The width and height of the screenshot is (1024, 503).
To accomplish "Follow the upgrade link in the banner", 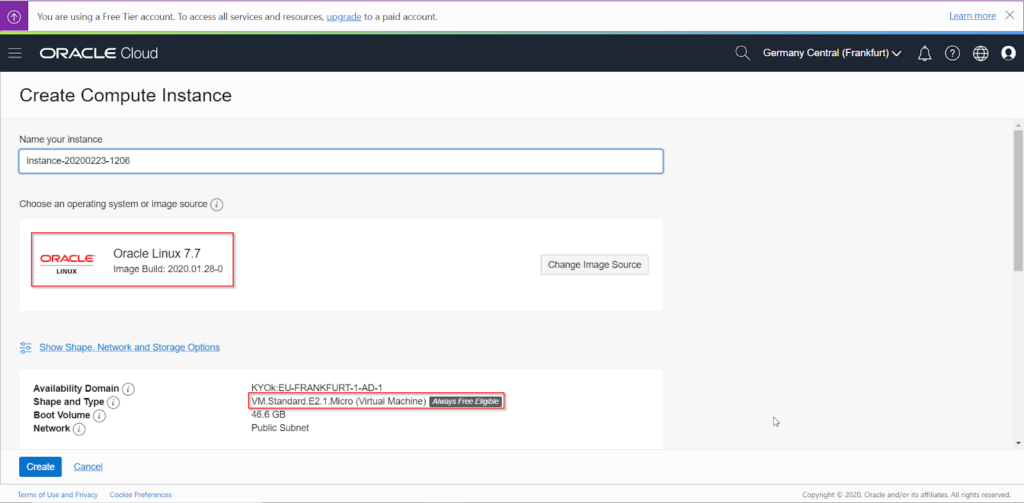I will click(x=344, y=17).
